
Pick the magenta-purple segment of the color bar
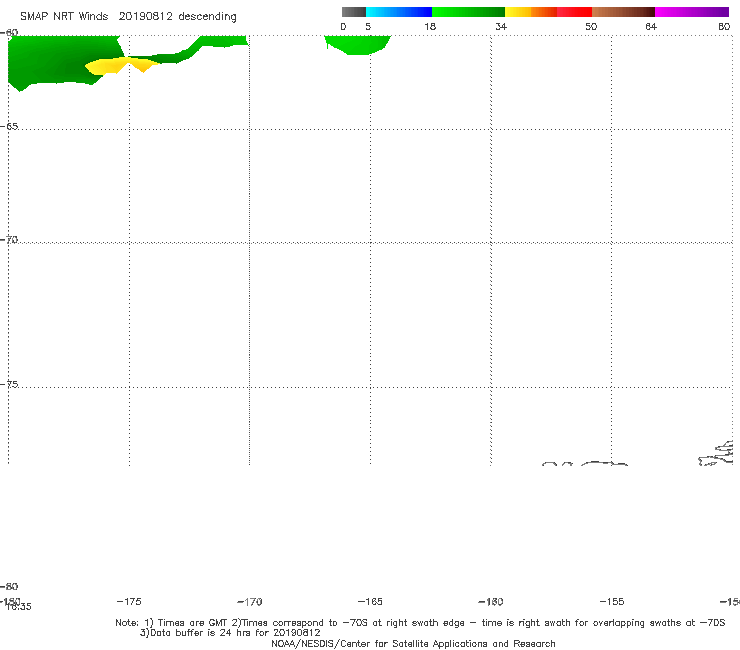(692, 12)
